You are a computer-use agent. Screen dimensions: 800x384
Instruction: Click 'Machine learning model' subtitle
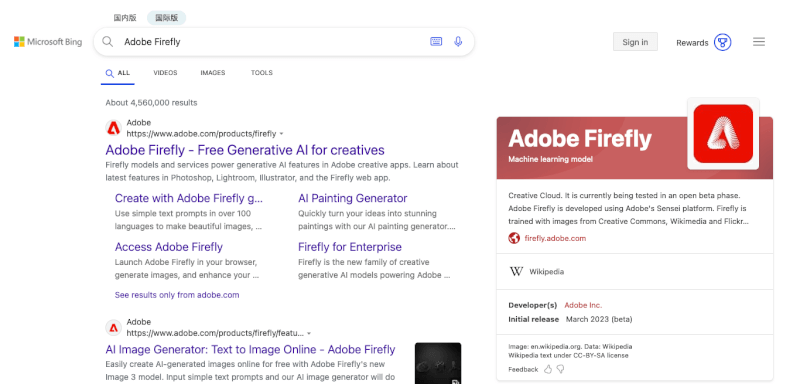551,160
